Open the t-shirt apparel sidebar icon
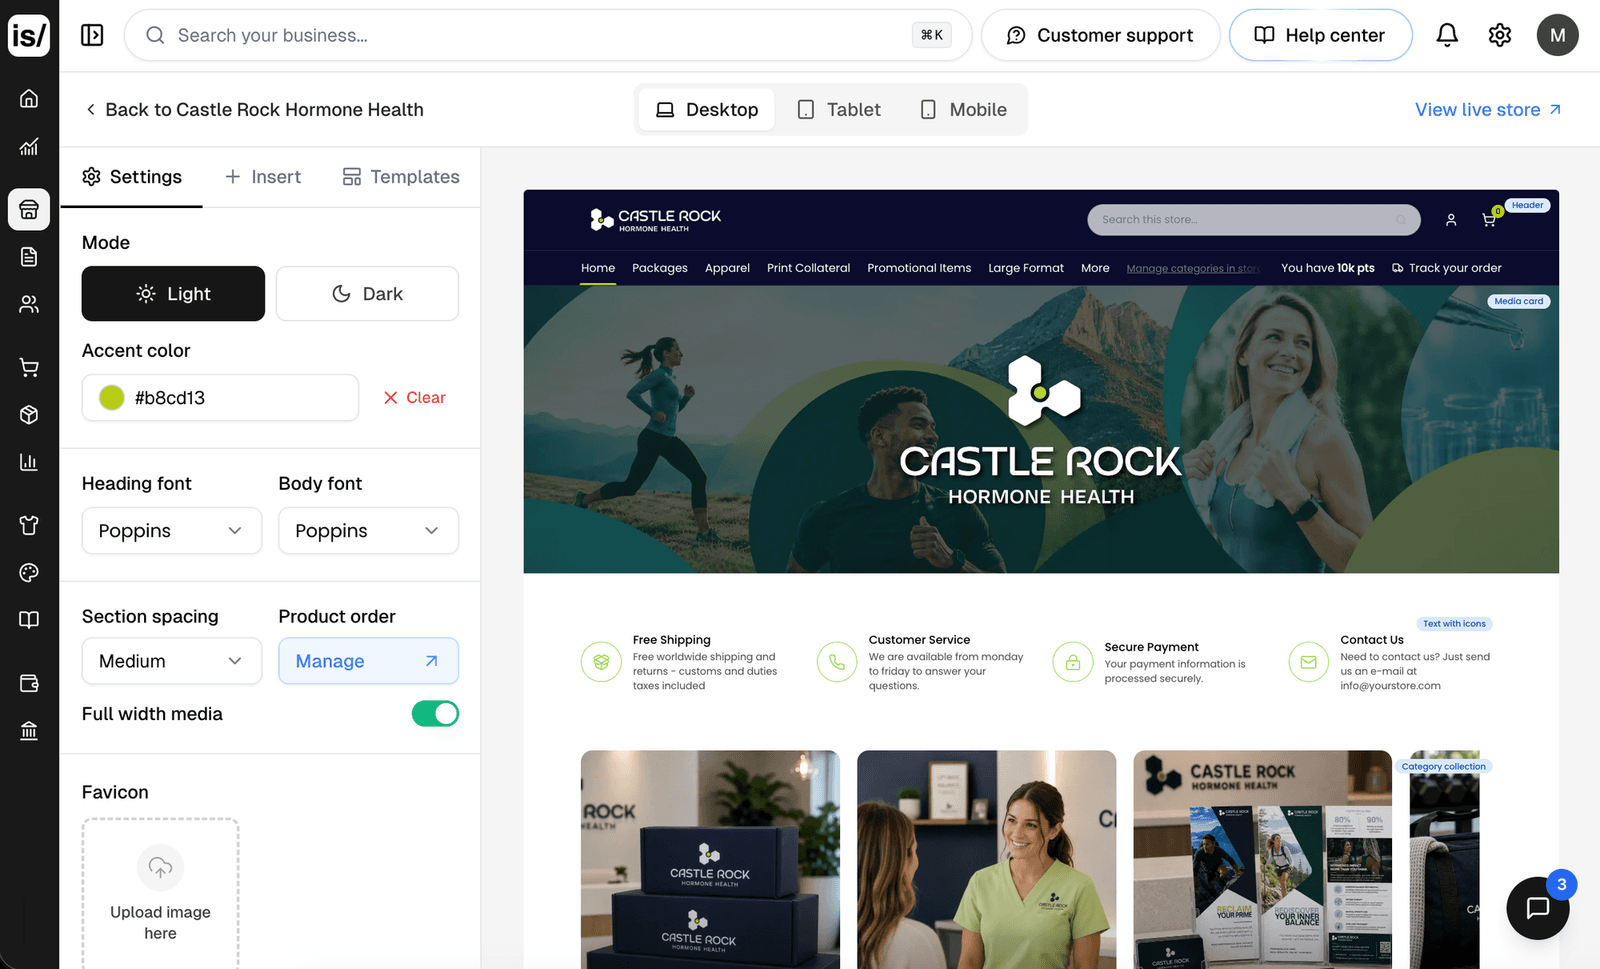Viewport: 1600px width, 969px height. click(29, 525)
